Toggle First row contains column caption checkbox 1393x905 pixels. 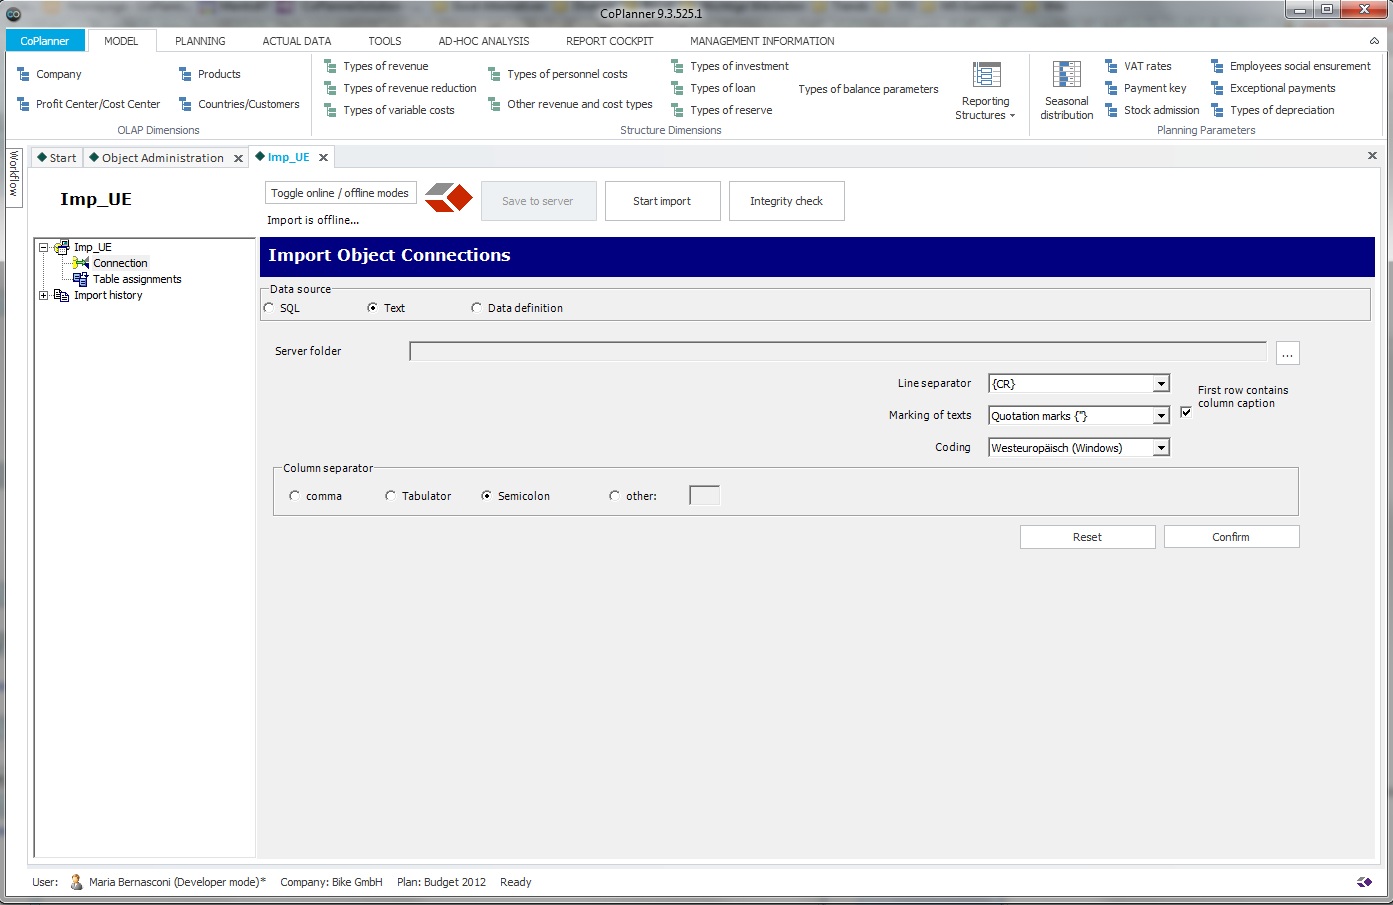click(1186, 412)
